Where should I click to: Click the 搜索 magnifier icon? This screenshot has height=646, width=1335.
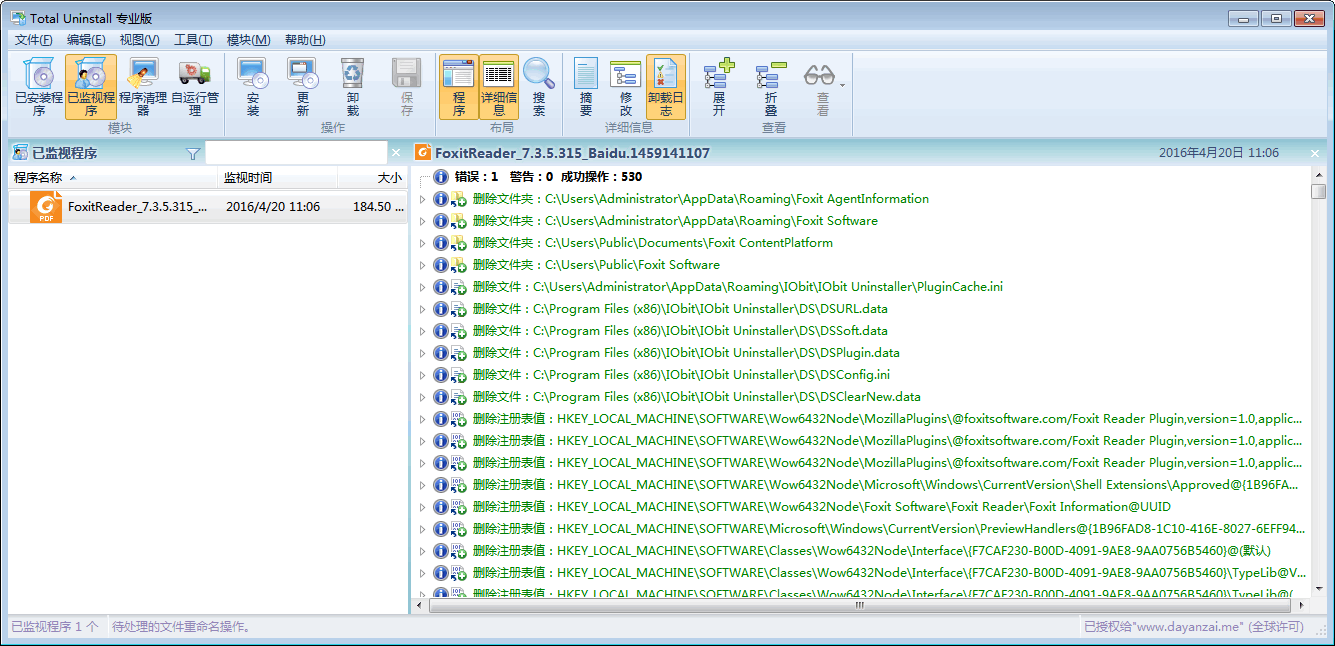[x=539, y=87]
